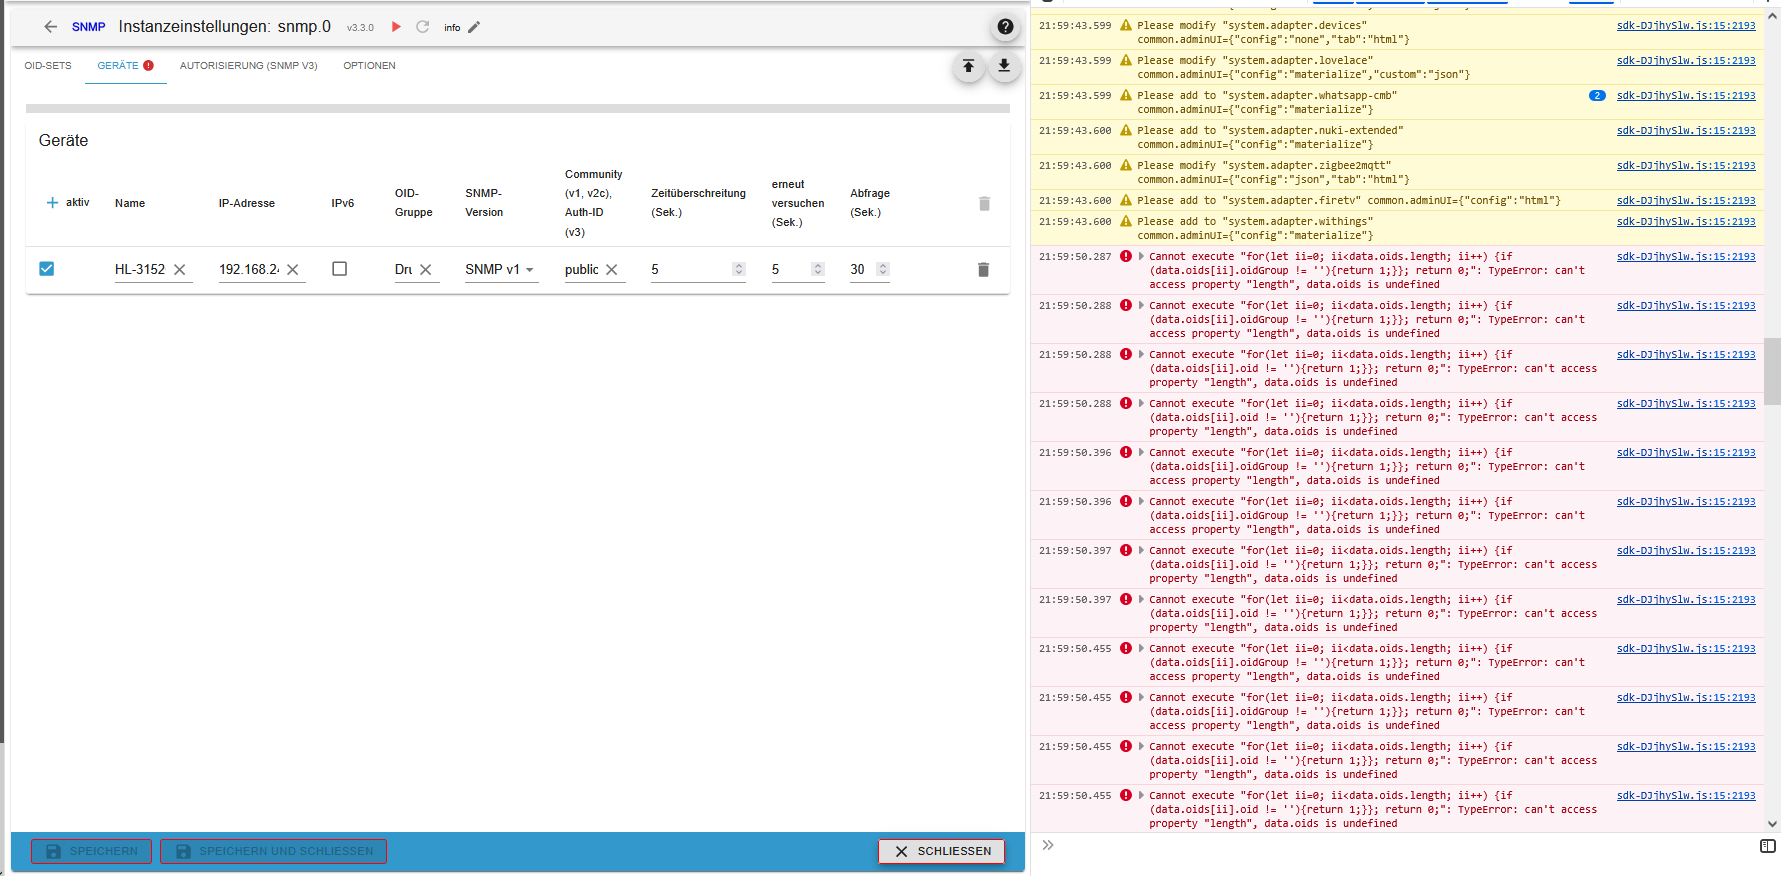1781x876 pixels.
Task: Go to the OPTIONEN tab
Action: (x=370, y=66)
